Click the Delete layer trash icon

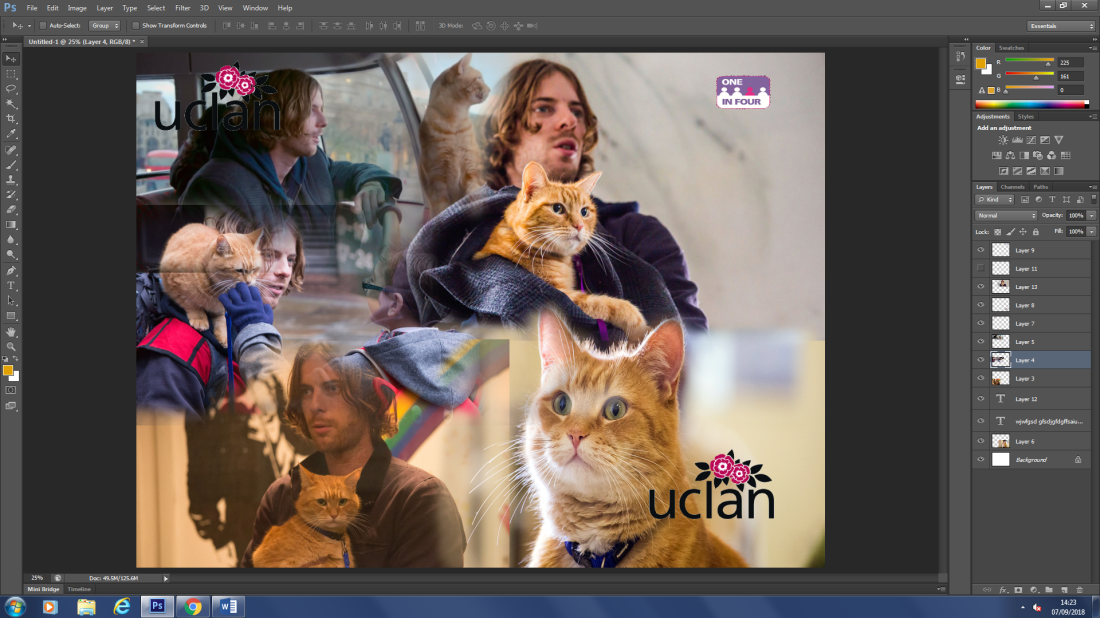click(x=1079, y=590)
